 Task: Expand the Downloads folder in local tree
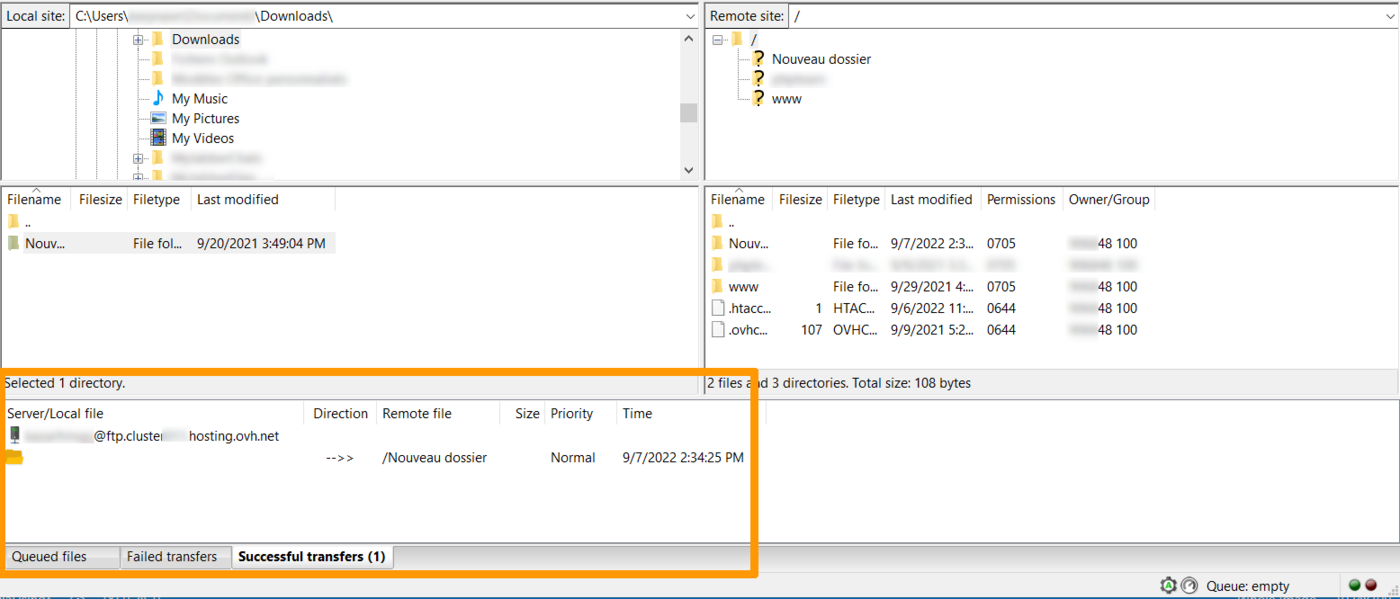[x=138, y=40]
